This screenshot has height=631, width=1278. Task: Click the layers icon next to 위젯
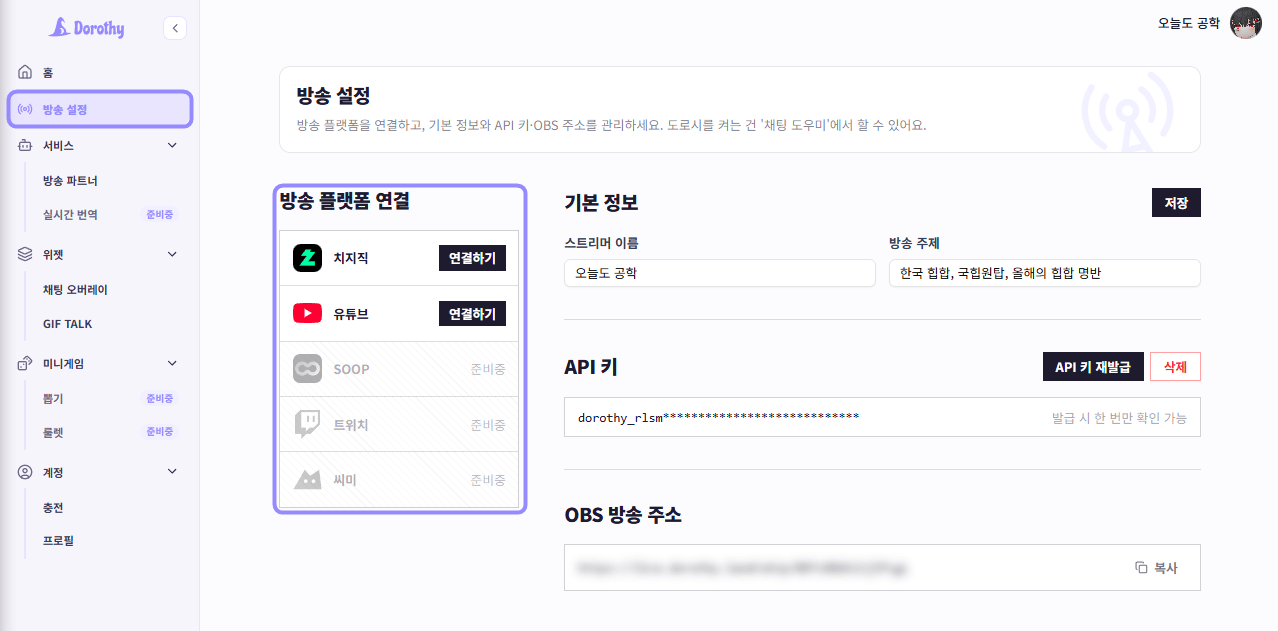(x=25, y=254)
